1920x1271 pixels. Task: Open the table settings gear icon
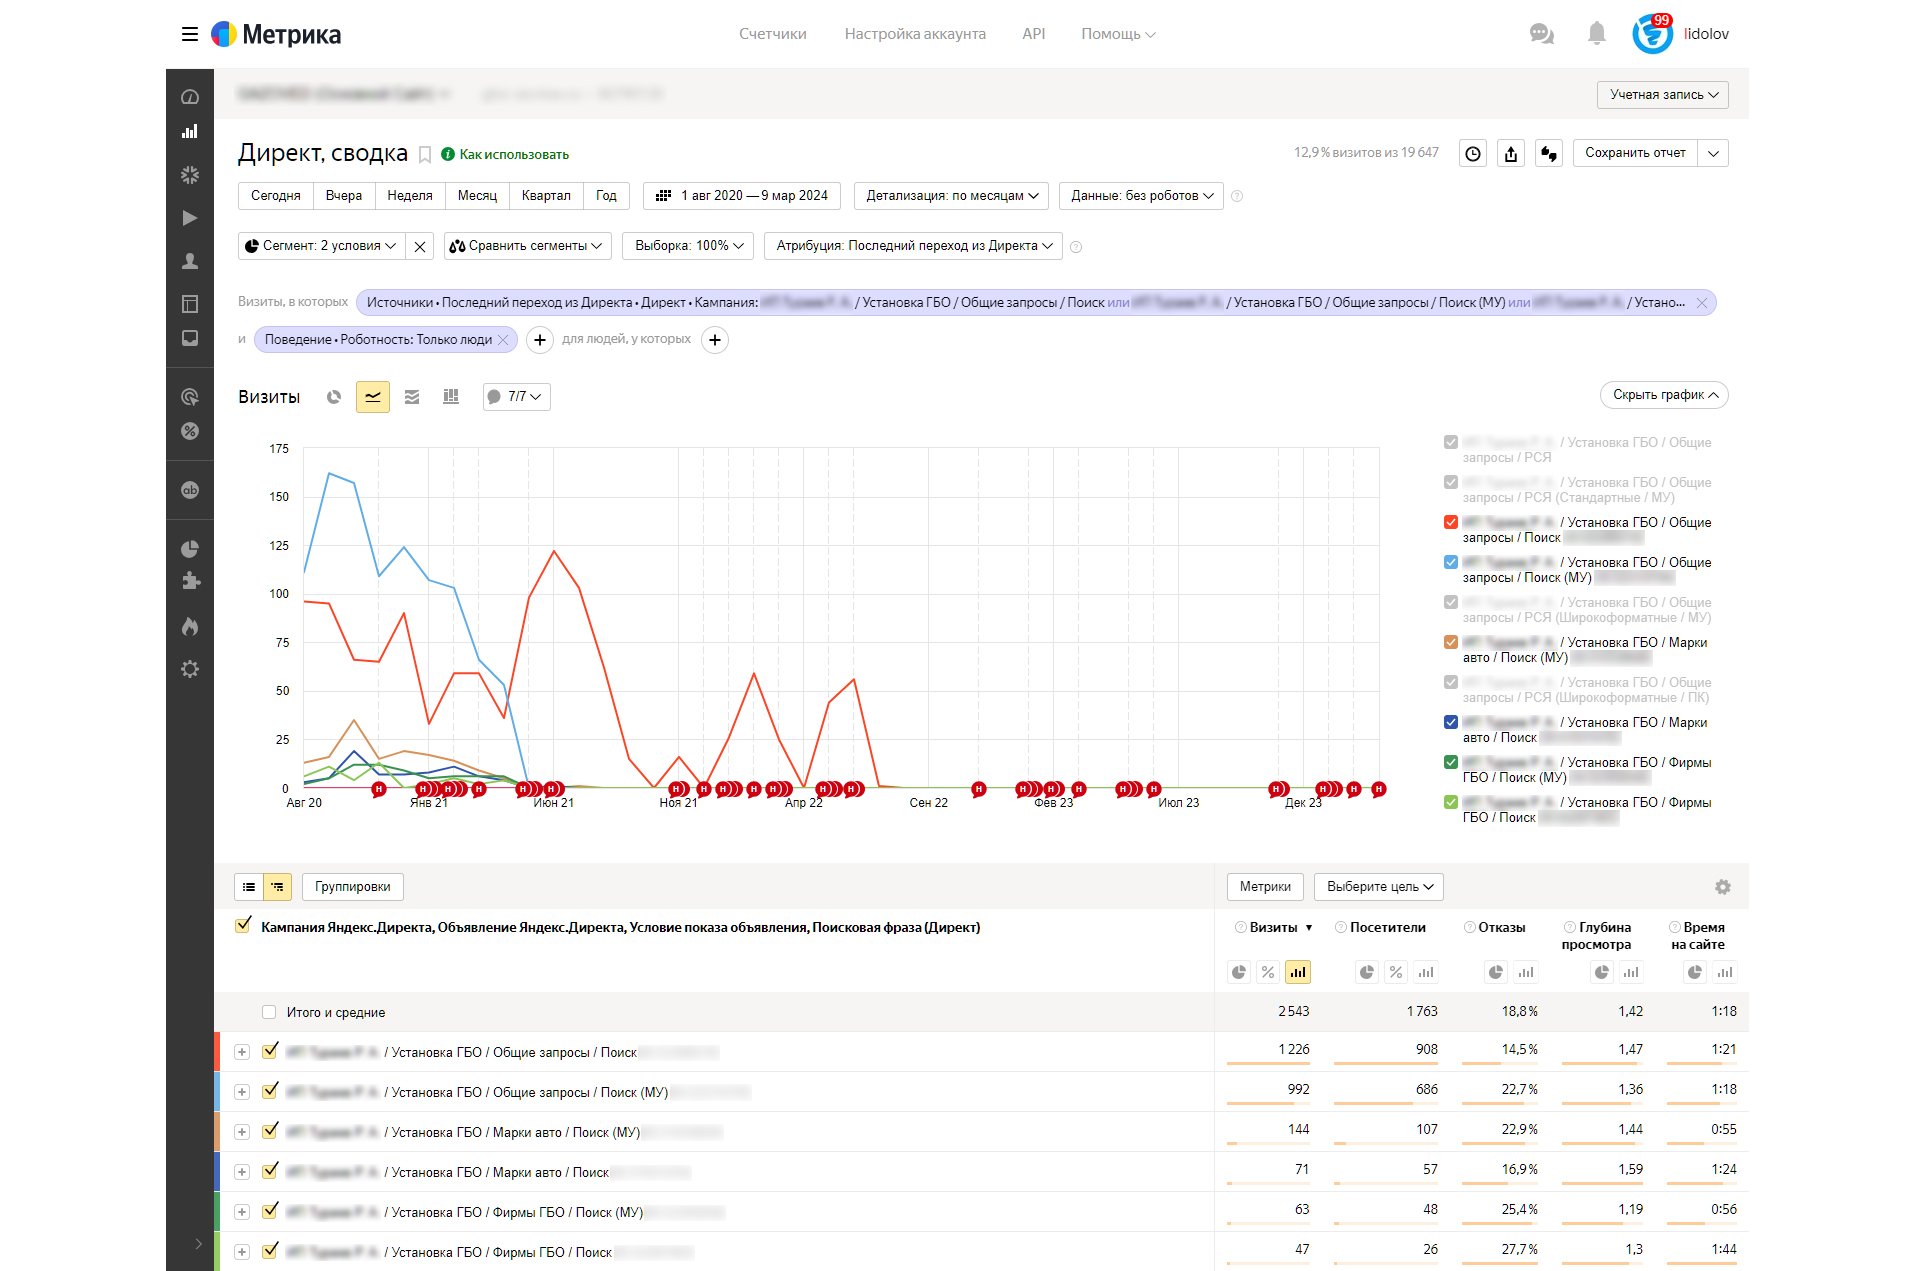coord(1722,887)
